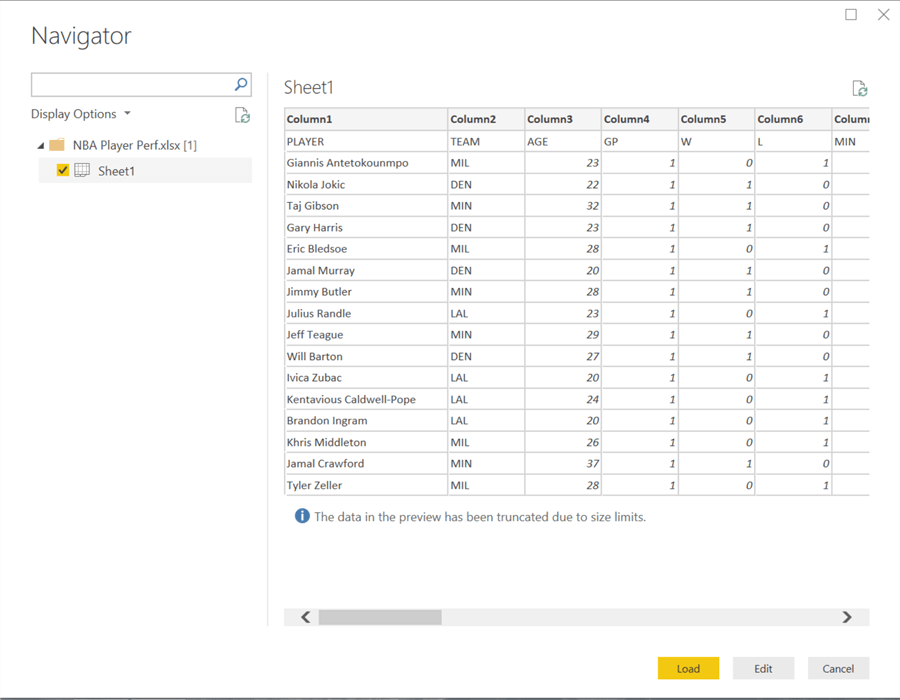Click the horizontal scrollbar thumb
This screenshot has height=700, width=900.
380,618
